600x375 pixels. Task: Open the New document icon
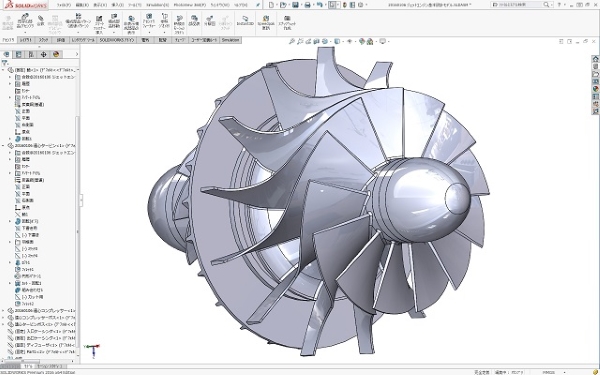271,5
